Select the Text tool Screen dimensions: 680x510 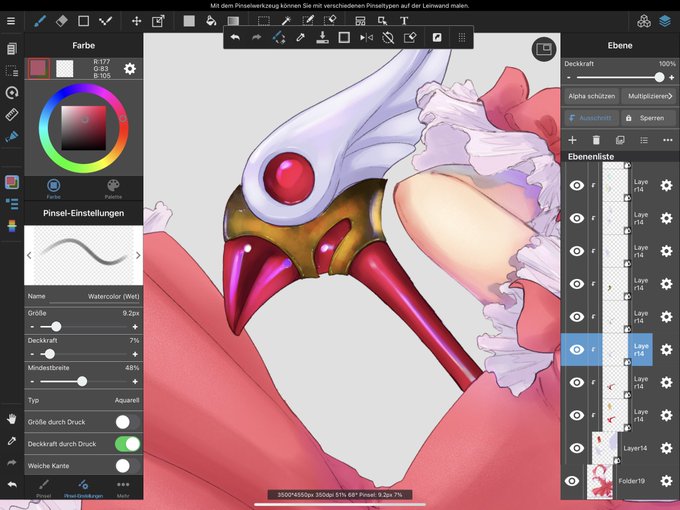(404, 21)
